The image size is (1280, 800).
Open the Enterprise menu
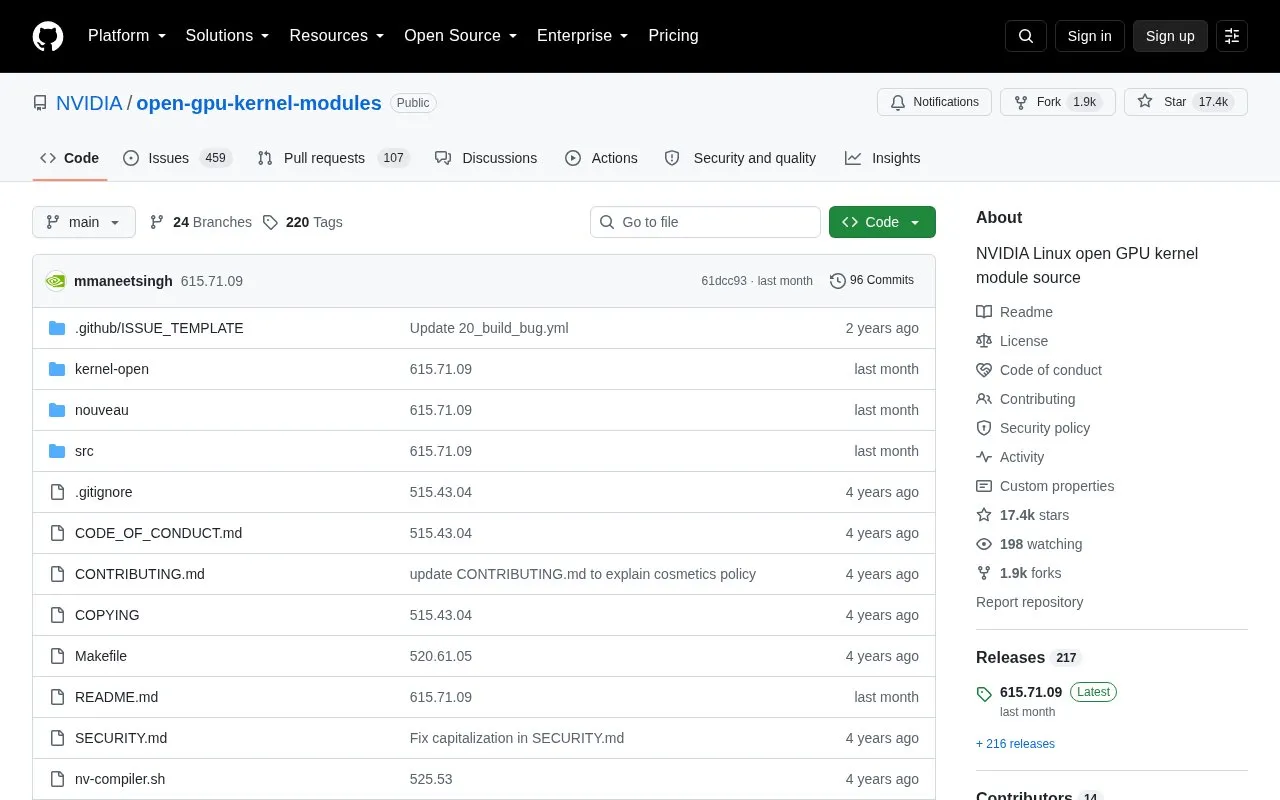[x=583, y=36]
